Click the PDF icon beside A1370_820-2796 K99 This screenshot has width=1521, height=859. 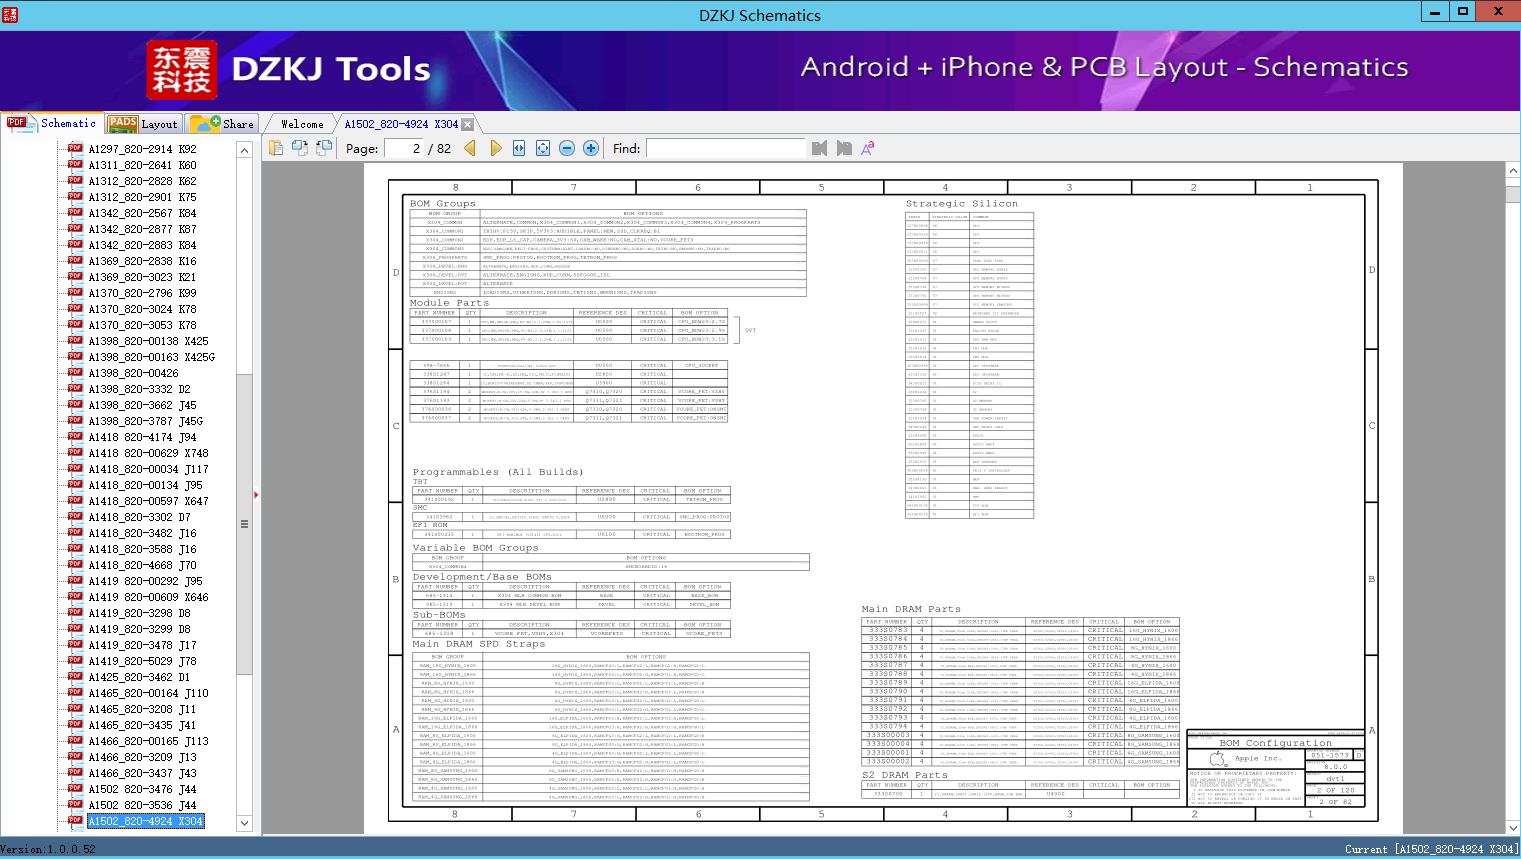(75, 293)
